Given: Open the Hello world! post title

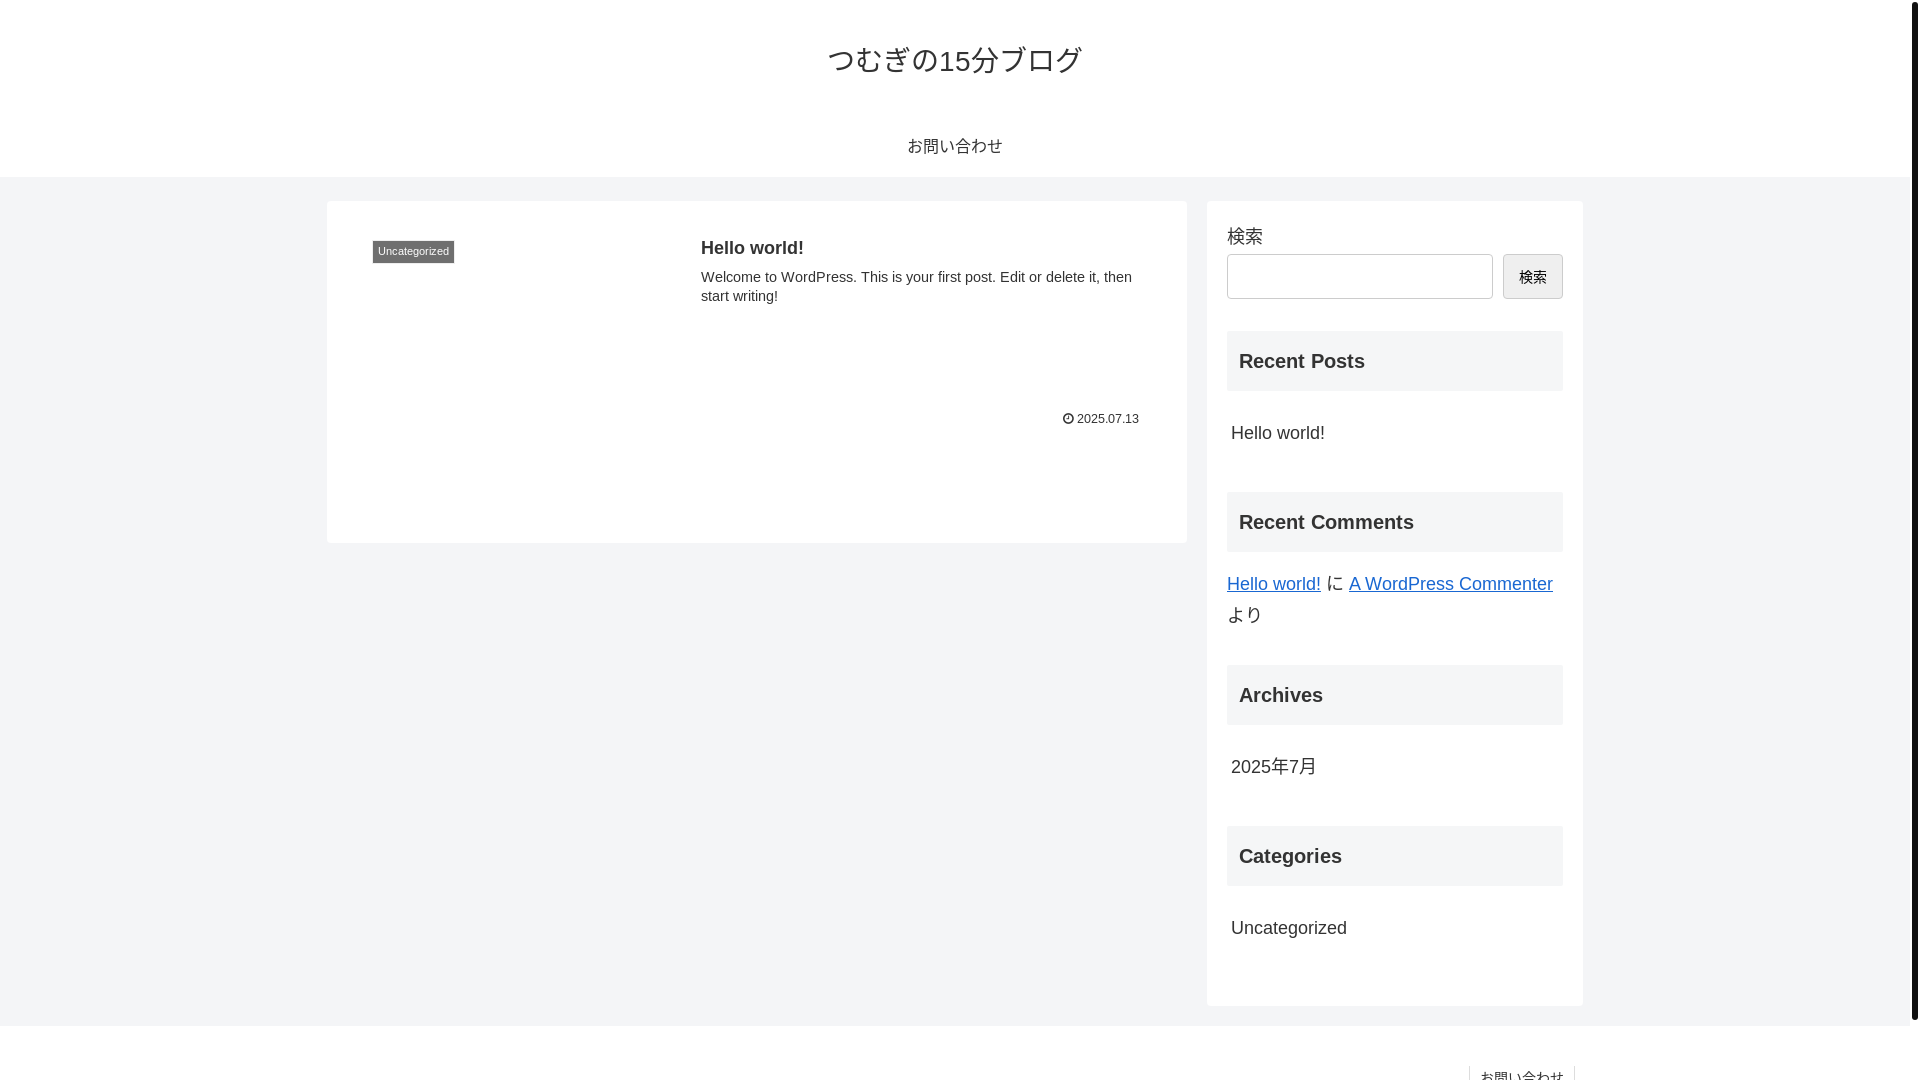Looking at the screenshot, I should click(x=752, y=248).
